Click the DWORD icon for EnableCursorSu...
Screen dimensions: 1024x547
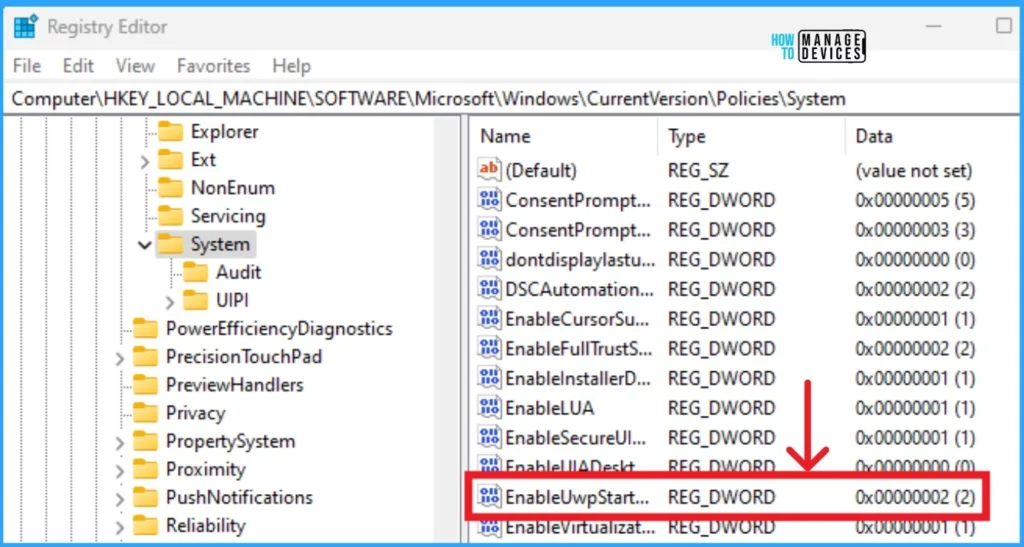click(x=489, y=318)
